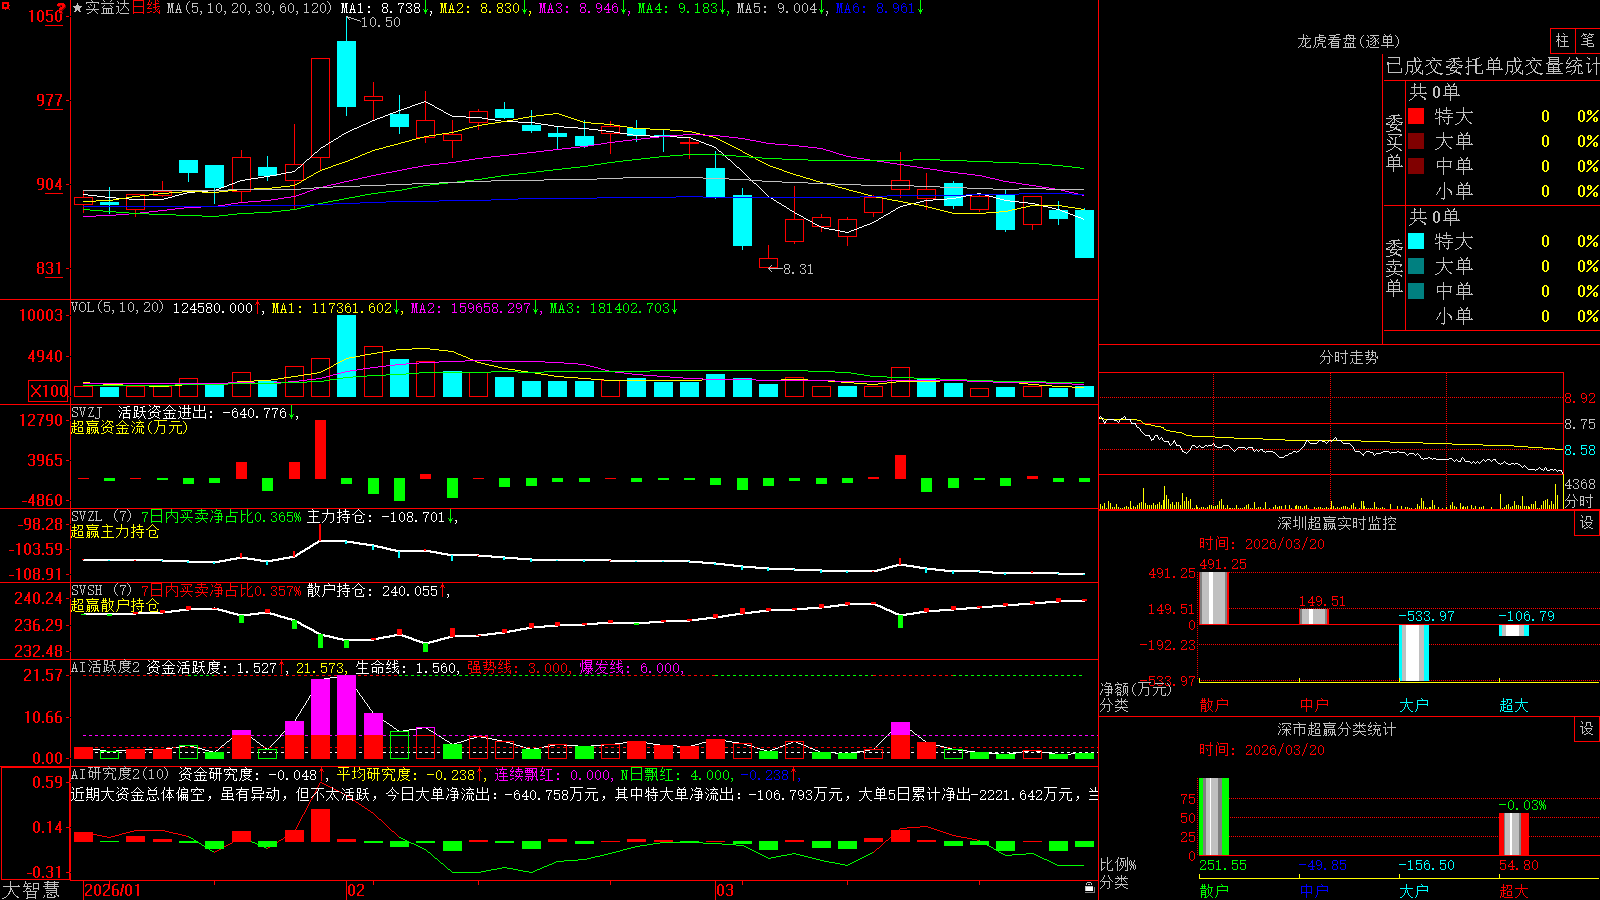Click the red 超大 54.80 bar in 分类统计
Image resolution: width=1600 pixels, height=900 pixels.
click(x=1514, y=834)
